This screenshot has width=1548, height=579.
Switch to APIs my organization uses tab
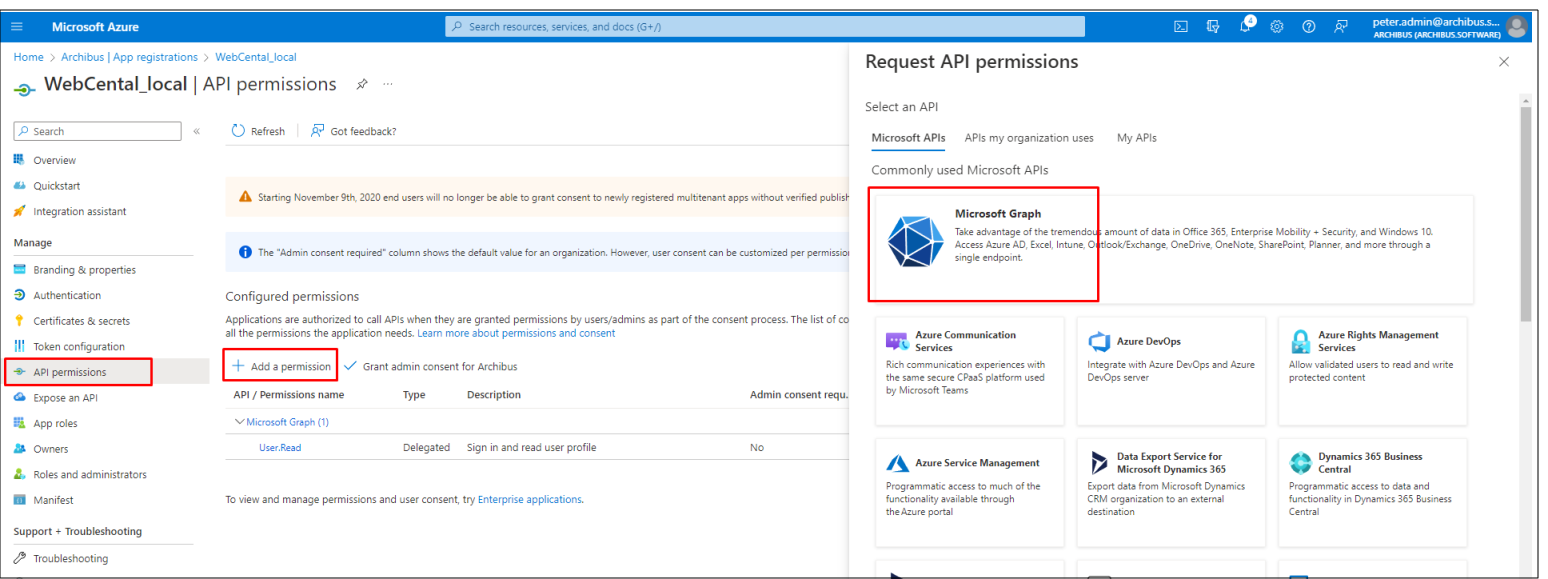tap(1029, 138)
